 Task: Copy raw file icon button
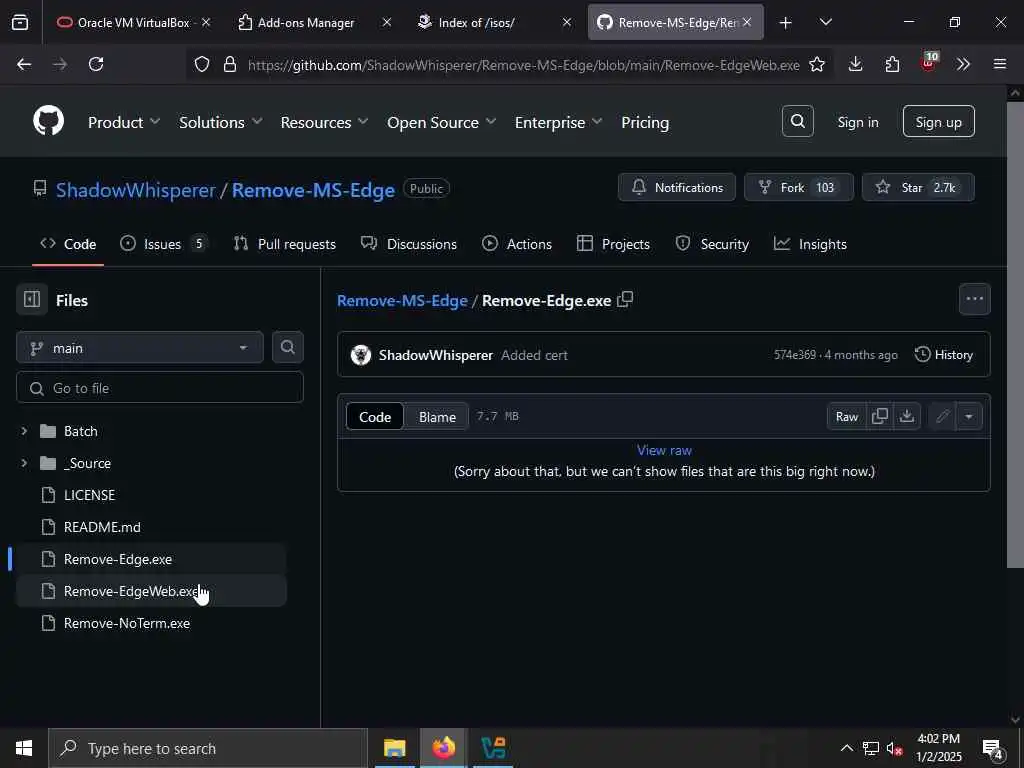(x=880, y=416)
